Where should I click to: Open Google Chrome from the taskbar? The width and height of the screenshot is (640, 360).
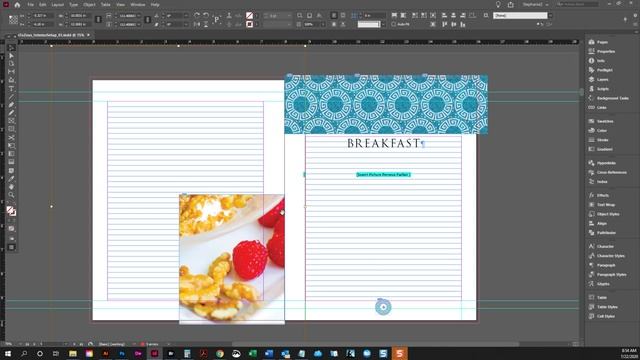click(220, 353)
